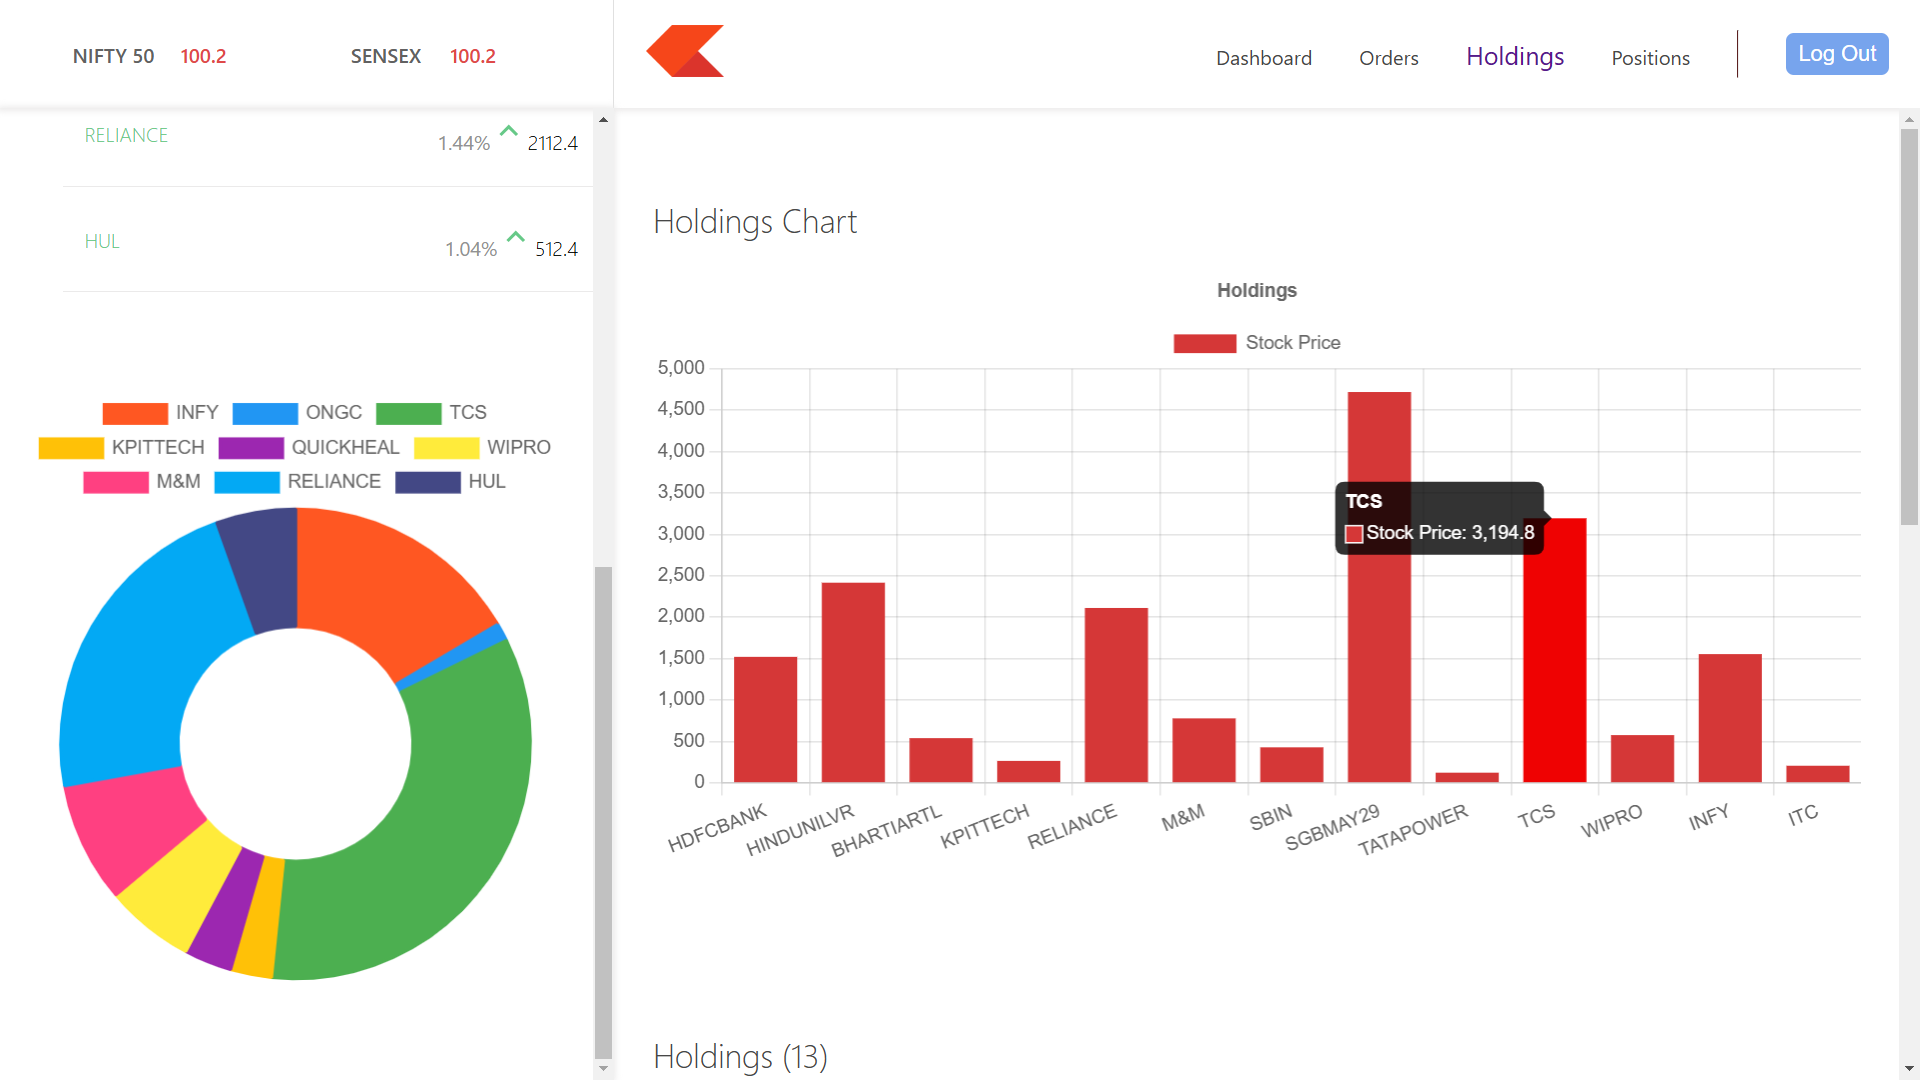Toggle TCS legend swatch in doughnut chart

coord(409,413)
